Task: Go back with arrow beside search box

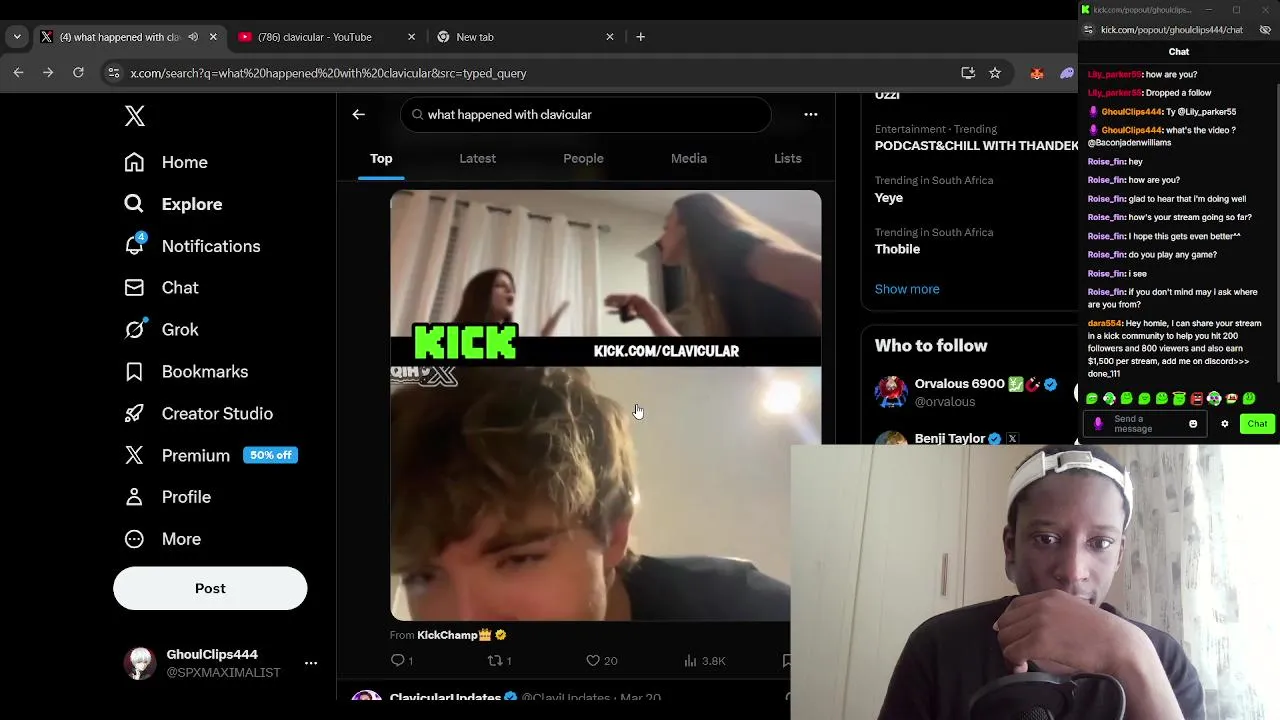Action: 359,115
